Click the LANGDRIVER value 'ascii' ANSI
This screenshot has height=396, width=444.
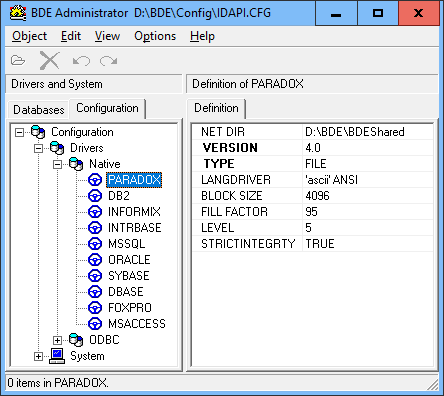pos(368,180)
